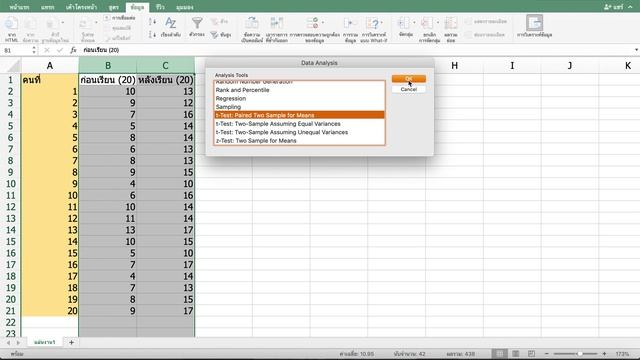Click the Name Box showing B1
Screen dimensions: 640x360
(16, 50)
